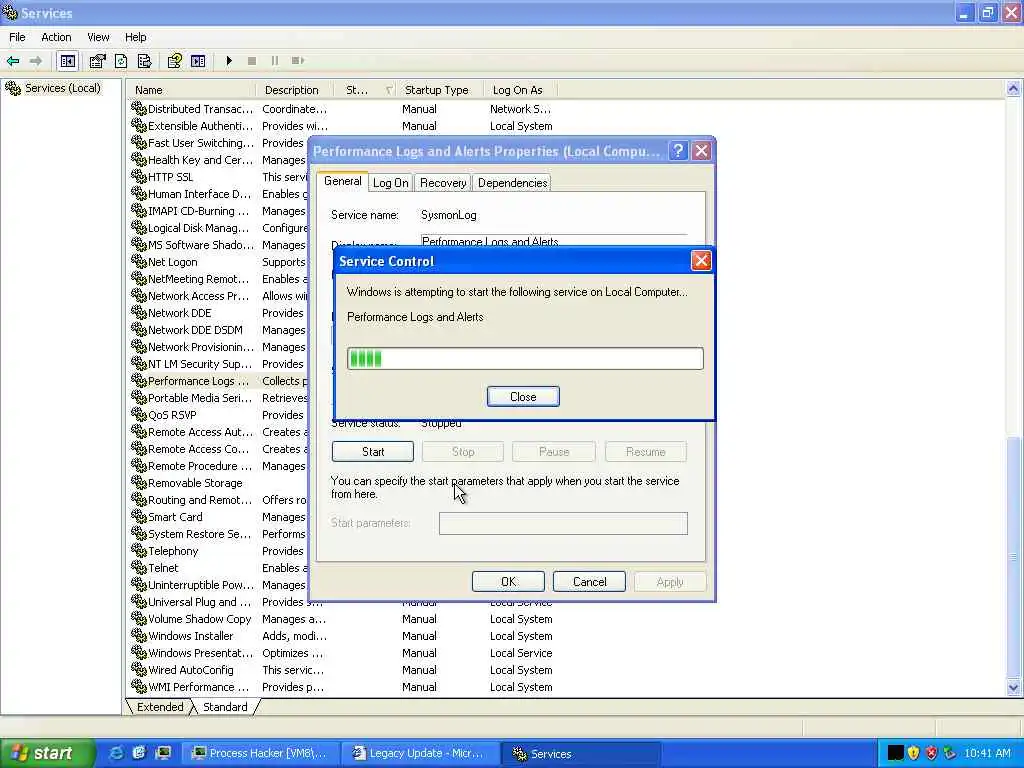
Task: Click the Back arrow in Services toolbar
Action: (x=12, y=61)
